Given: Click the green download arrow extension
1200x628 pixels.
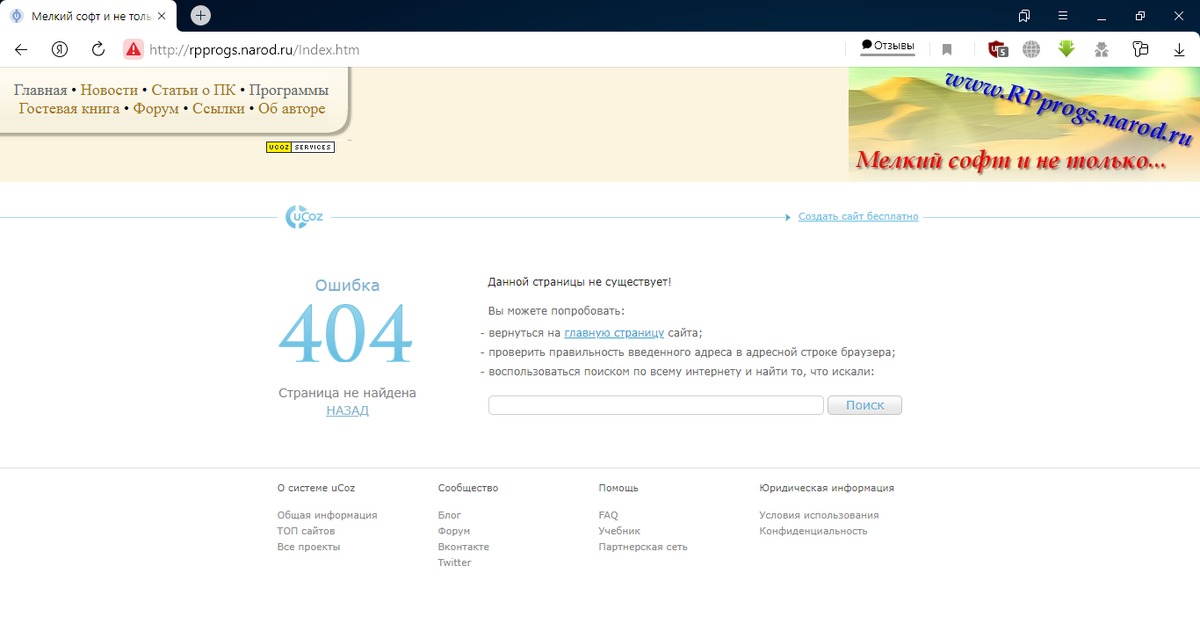Looking at the screenshot, I should coord(1066,49).
